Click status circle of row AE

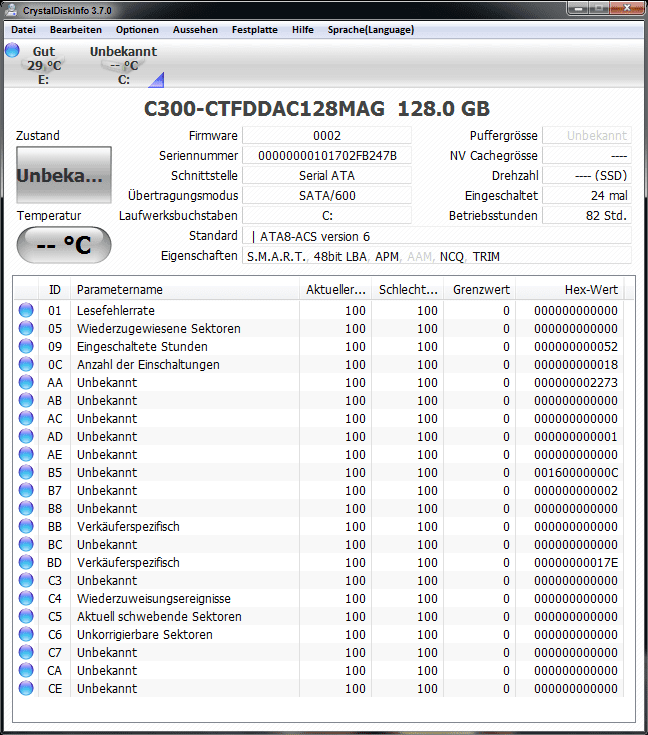point(26,454)
